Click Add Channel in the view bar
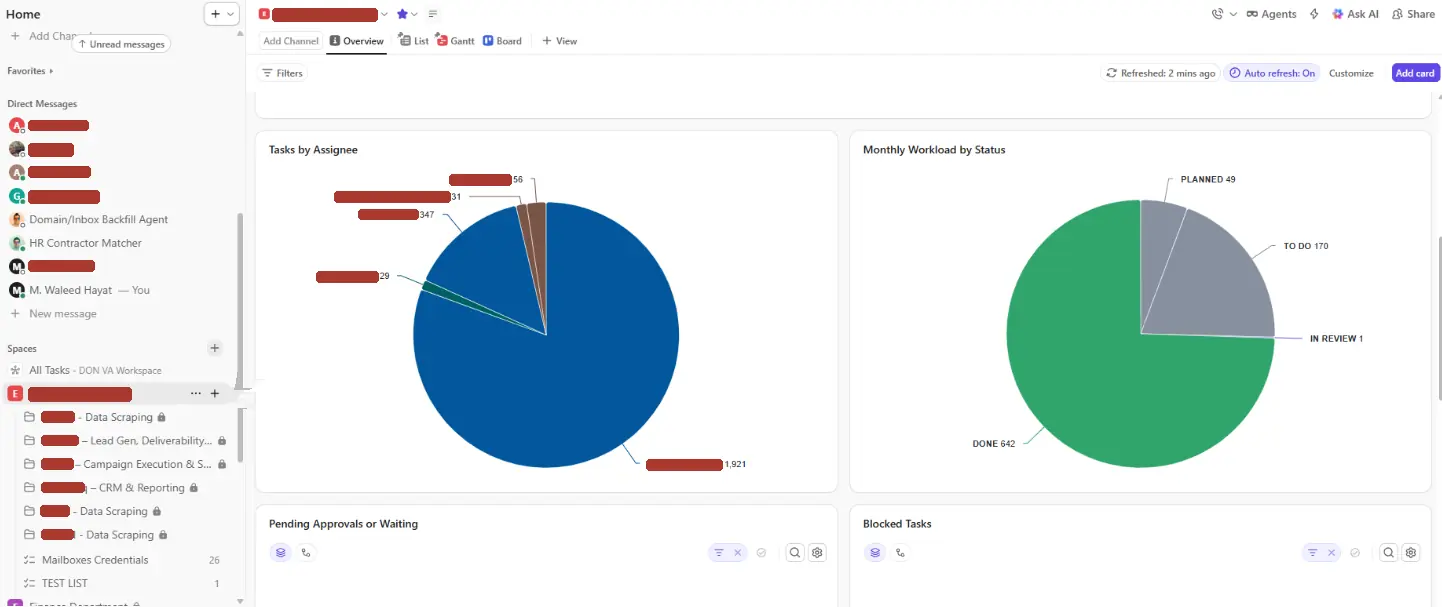The height and width of the screenshot is (607, 1442). [290, 41]
